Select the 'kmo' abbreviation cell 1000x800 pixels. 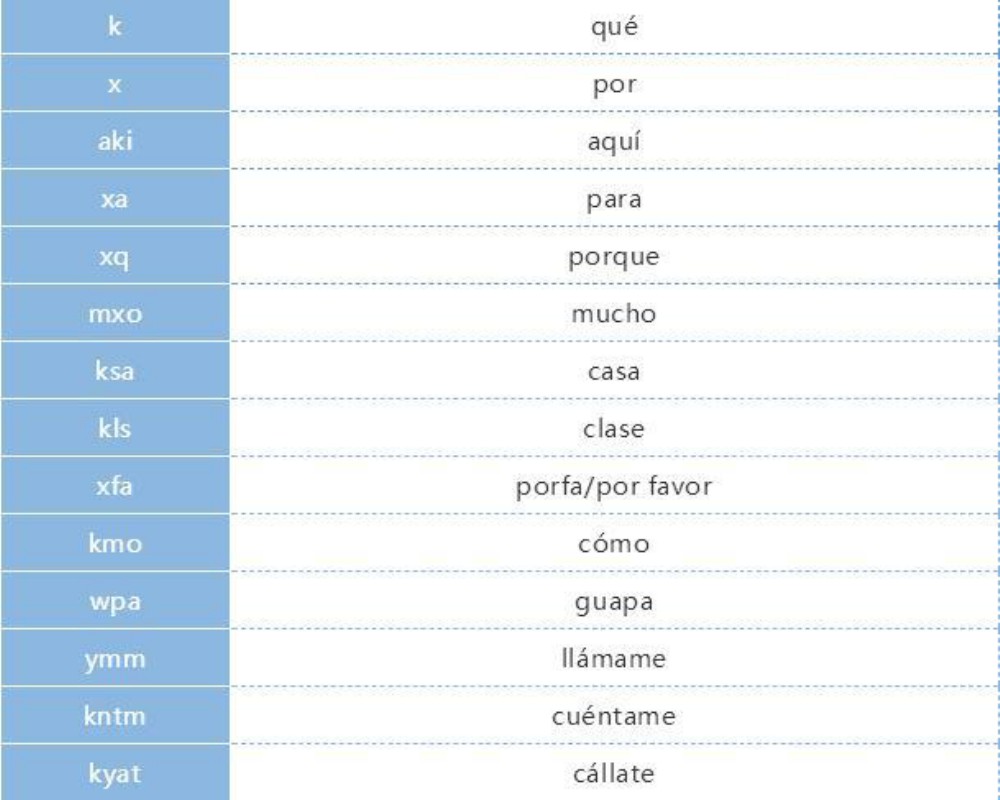click(114, 545)
